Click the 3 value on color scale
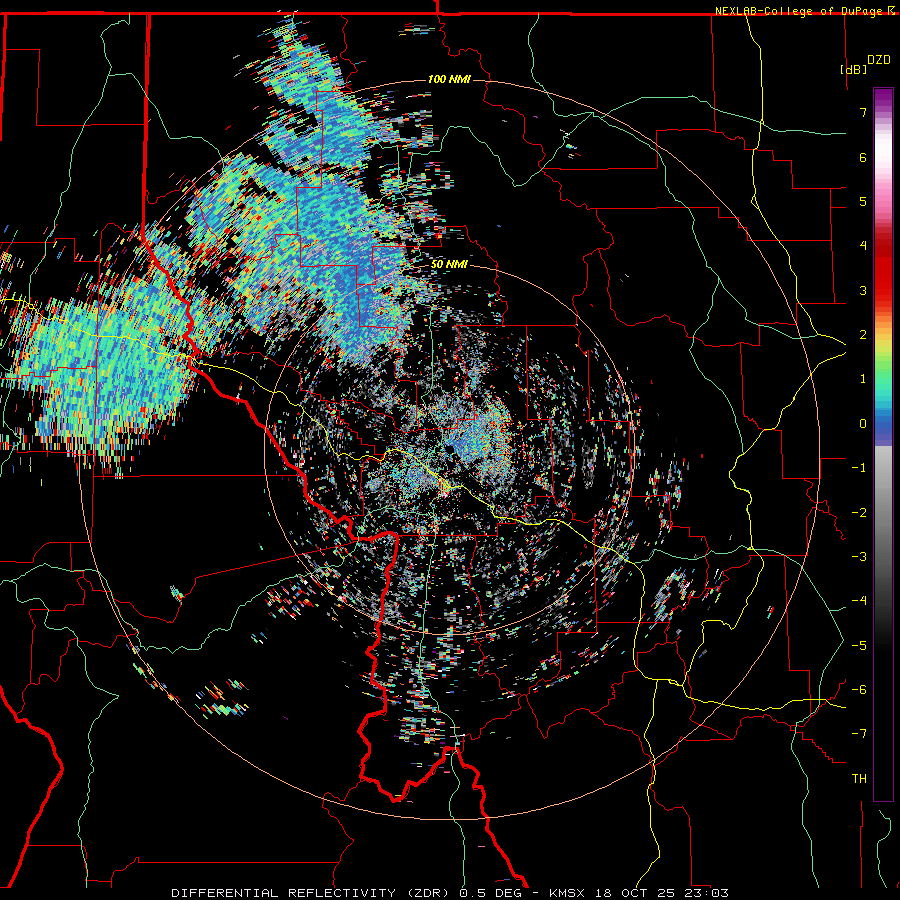Screen dimensions: 900x900 (863, 290)
